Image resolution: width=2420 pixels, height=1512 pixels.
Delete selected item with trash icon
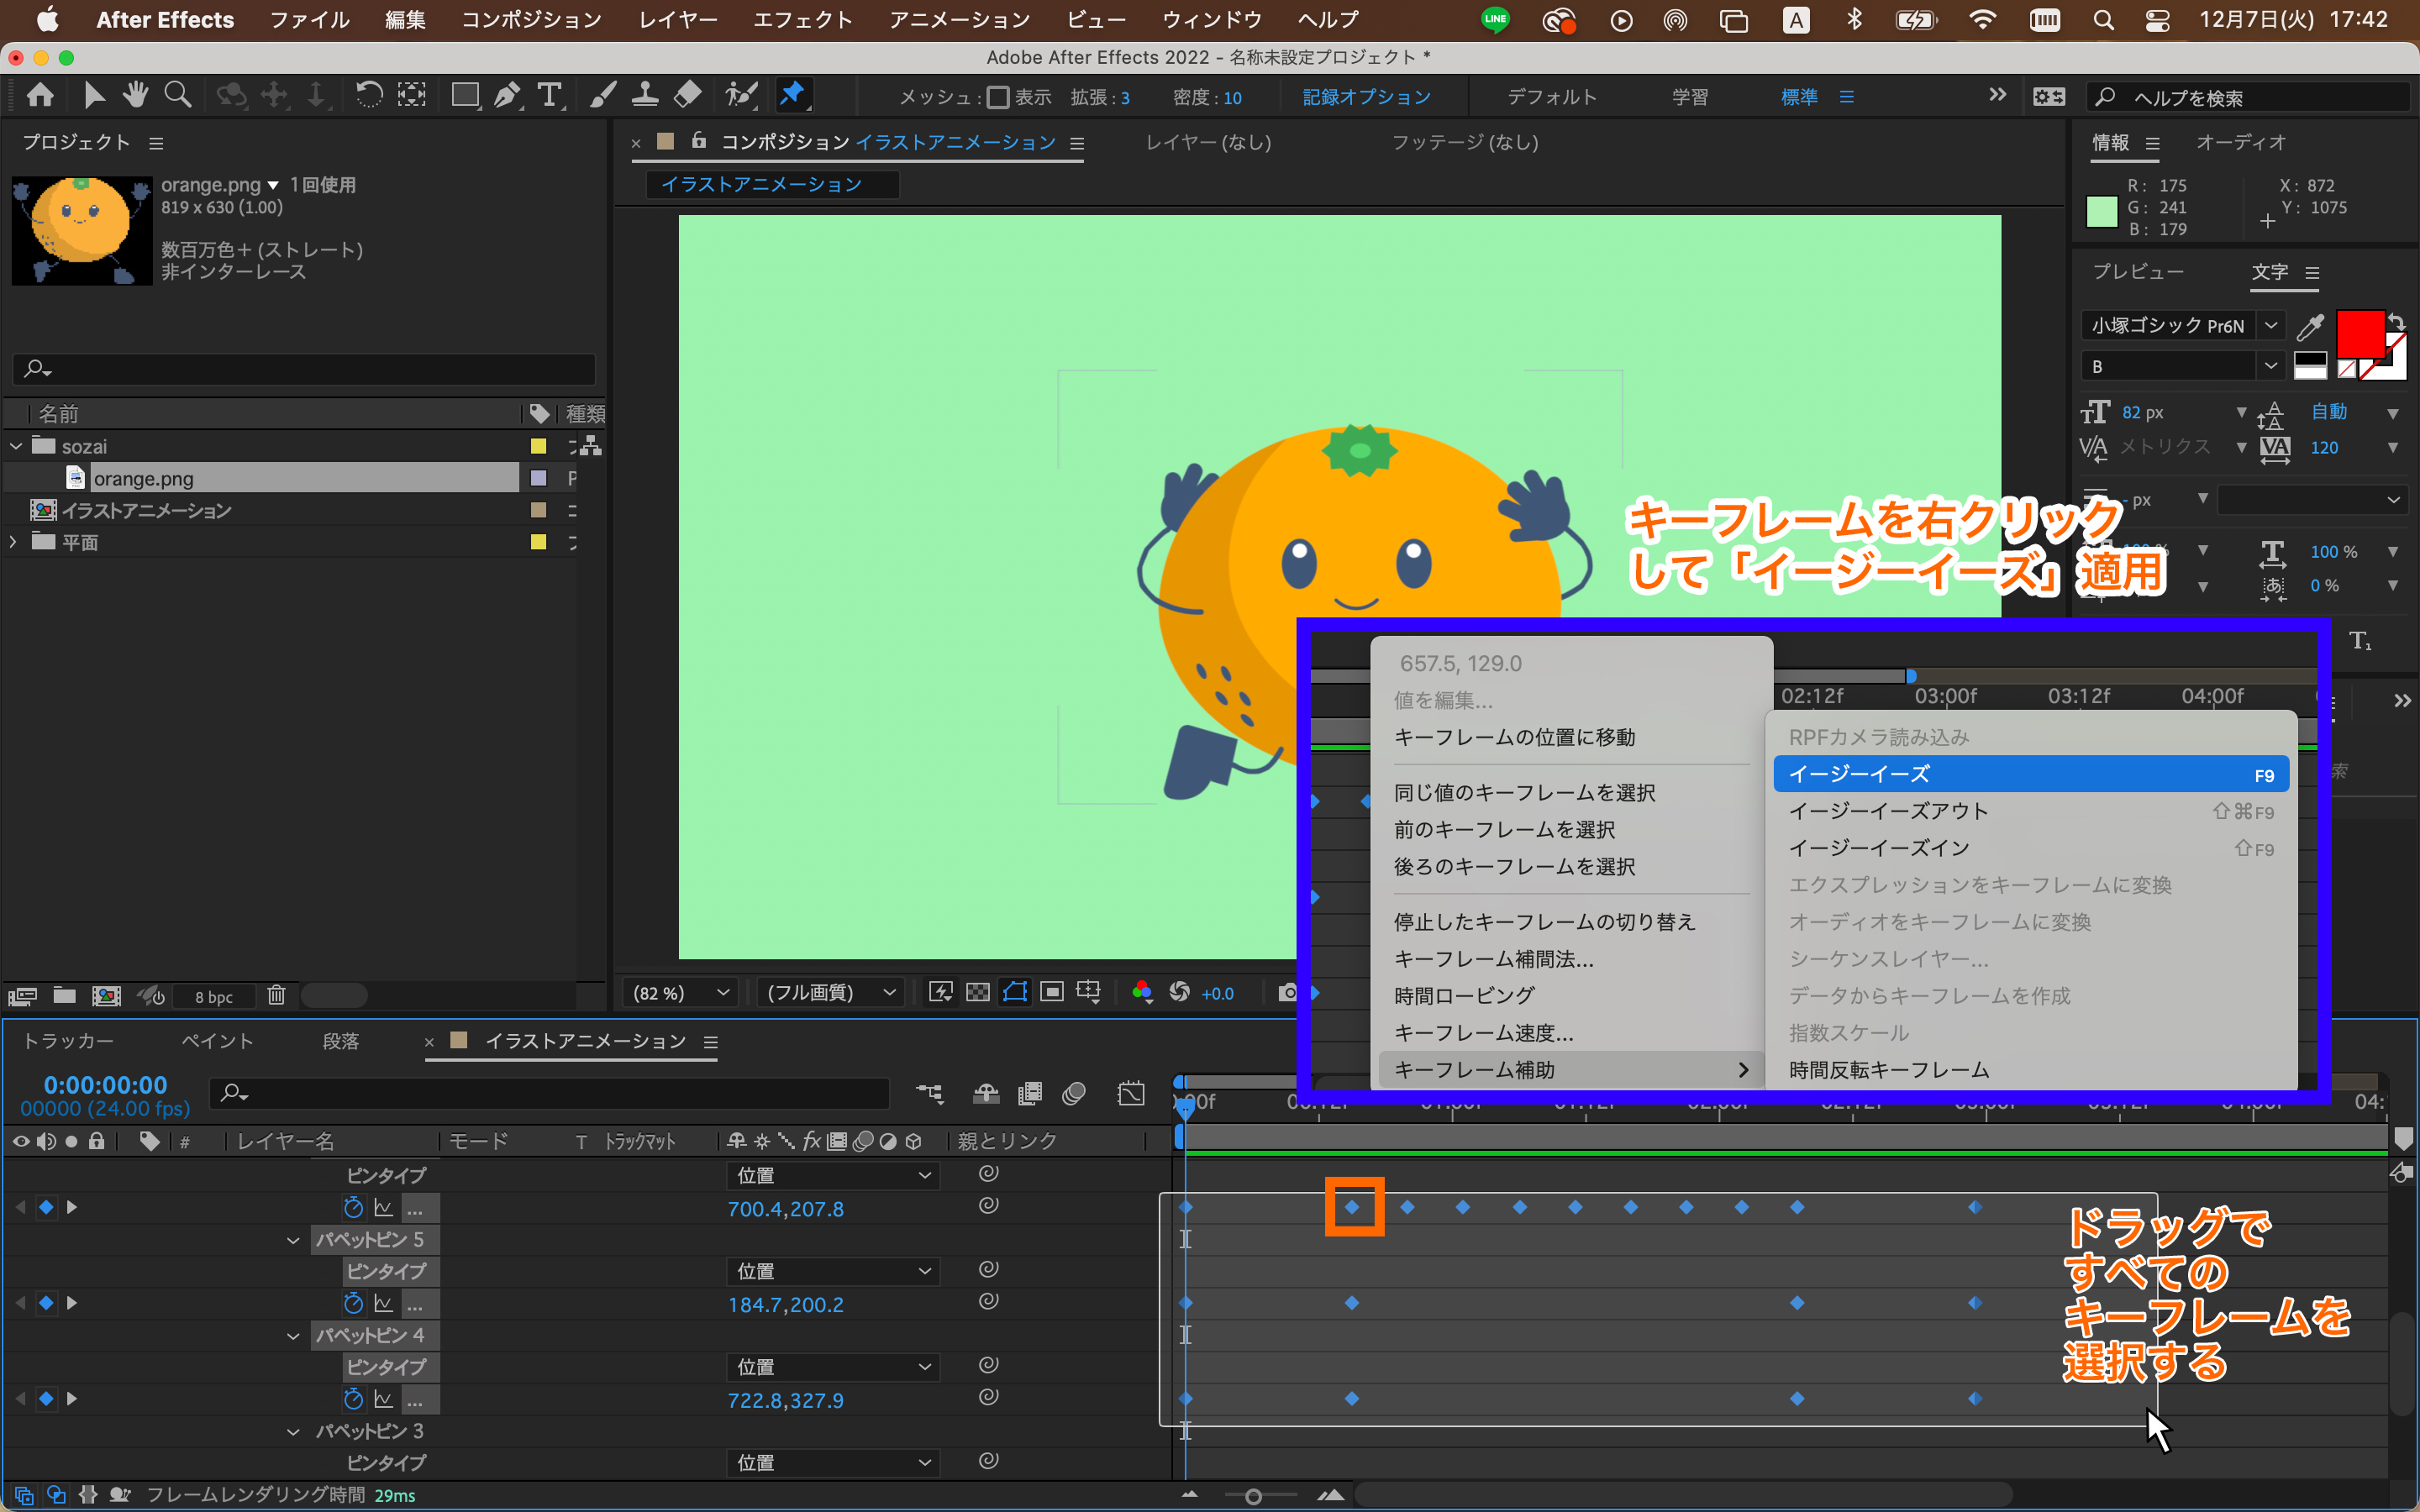276,995
